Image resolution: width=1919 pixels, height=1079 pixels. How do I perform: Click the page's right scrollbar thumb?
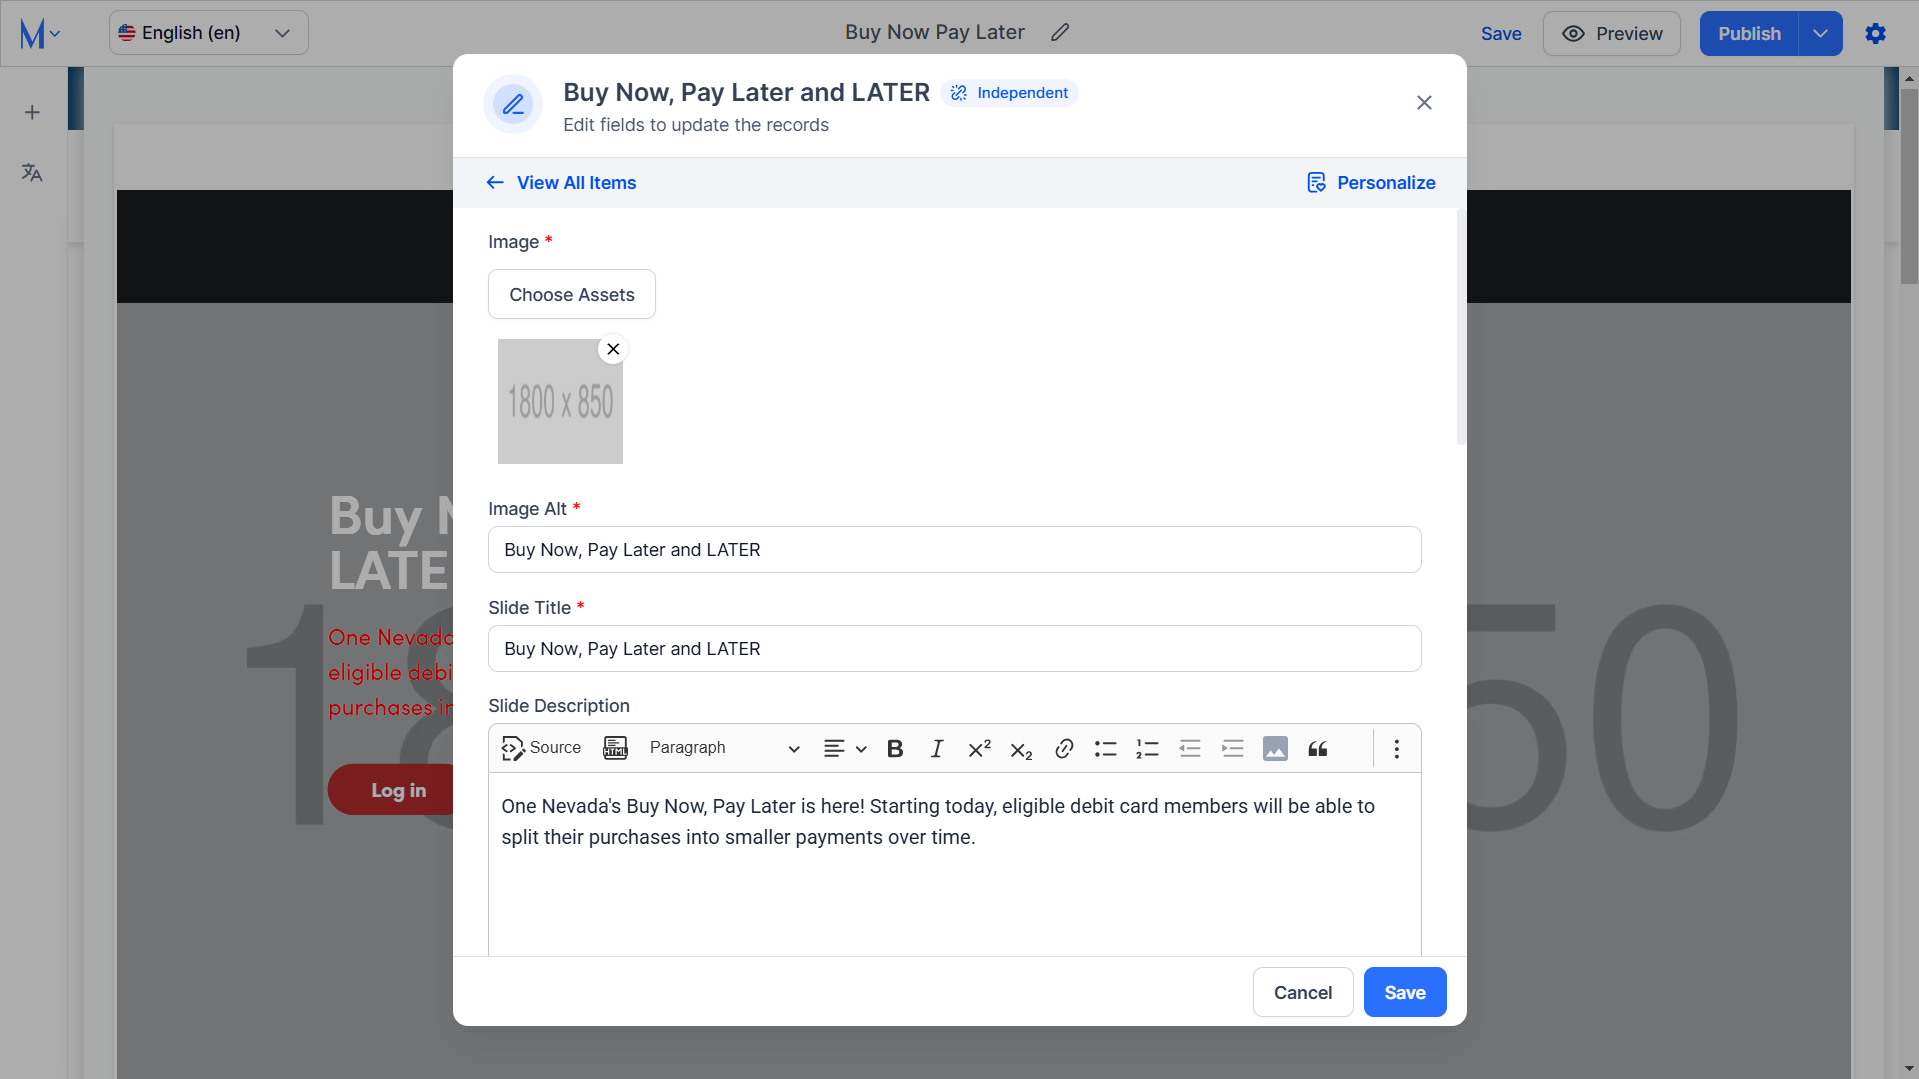coord(1909,185)
